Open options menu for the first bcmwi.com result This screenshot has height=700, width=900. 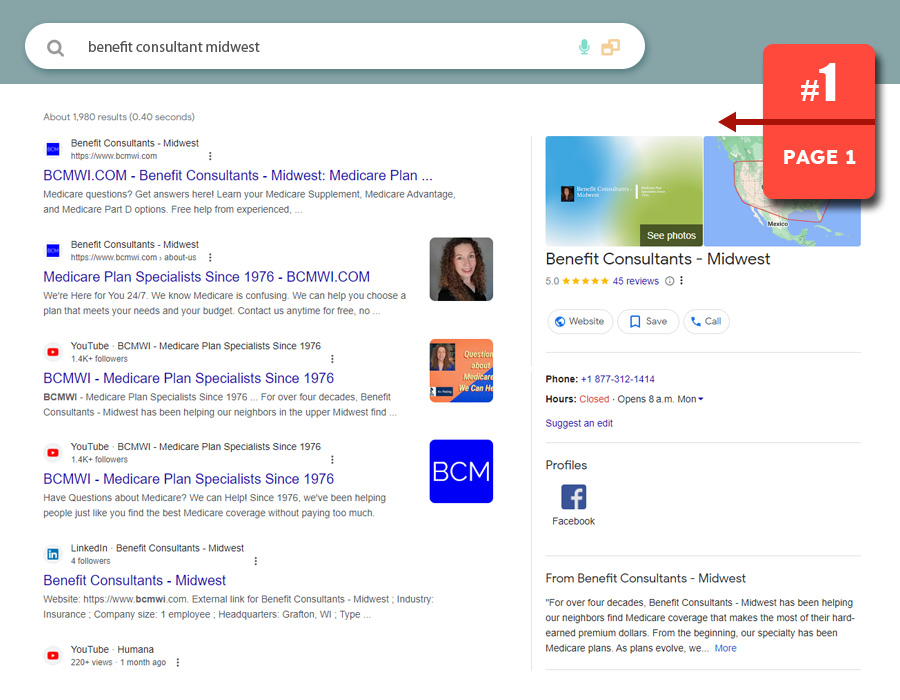210,156
